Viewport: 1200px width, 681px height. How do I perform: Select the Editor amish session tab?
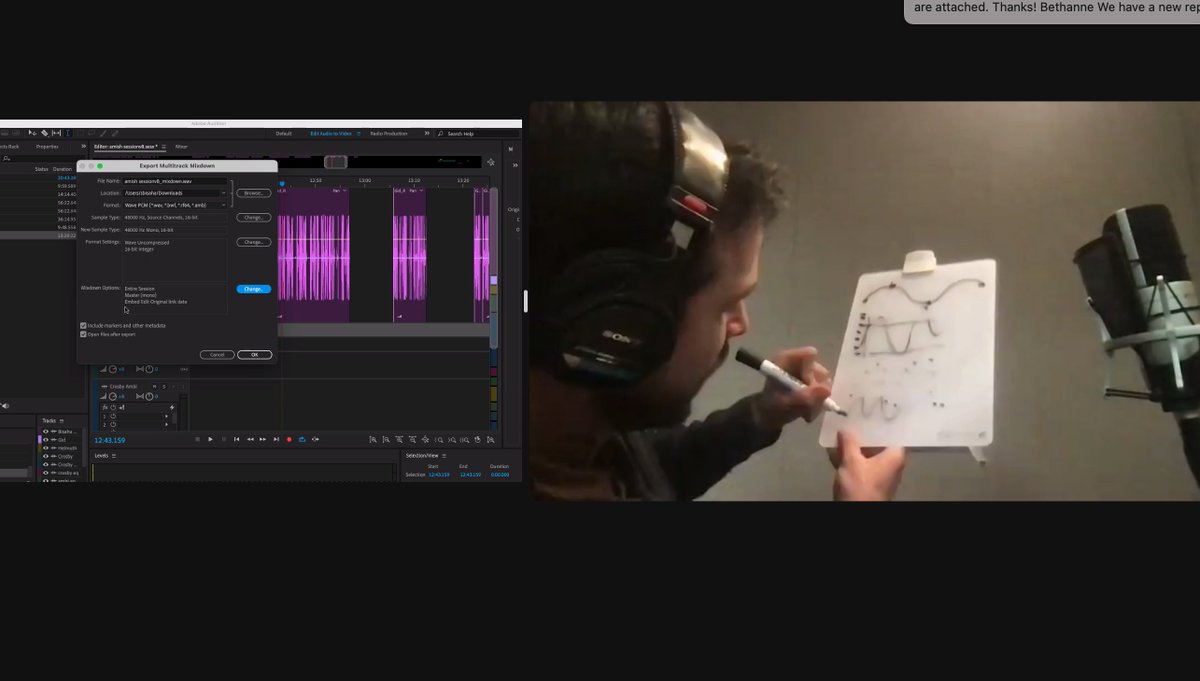tap(127, 147)
